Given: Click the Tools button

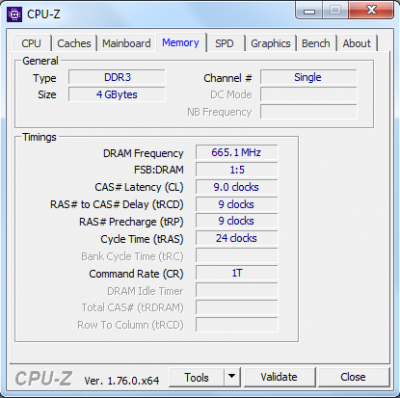Looking at the screenshot, I should coord(197,377).
